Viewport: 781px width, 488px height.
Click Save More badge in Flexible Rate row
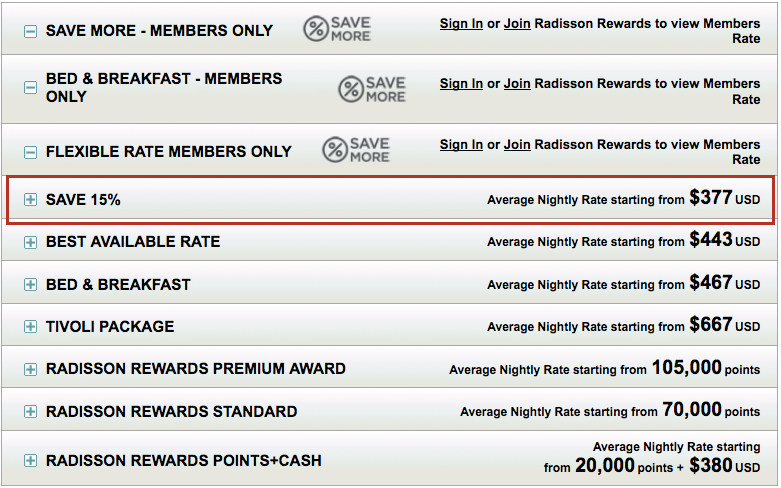pyautogui.click(x=356, y=150)
